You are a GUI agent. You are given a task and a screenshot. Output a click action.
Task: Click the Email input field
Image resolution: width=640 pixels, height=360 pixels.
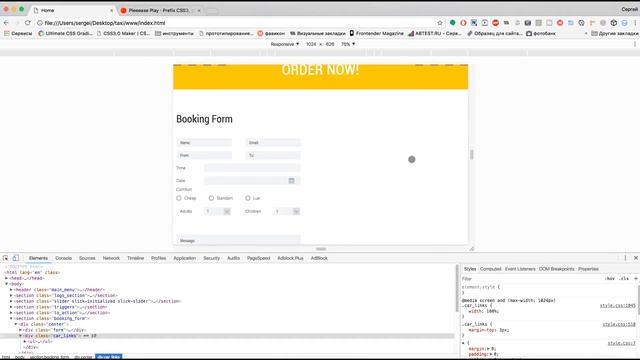pyautogui.click(x=273, y=142)
